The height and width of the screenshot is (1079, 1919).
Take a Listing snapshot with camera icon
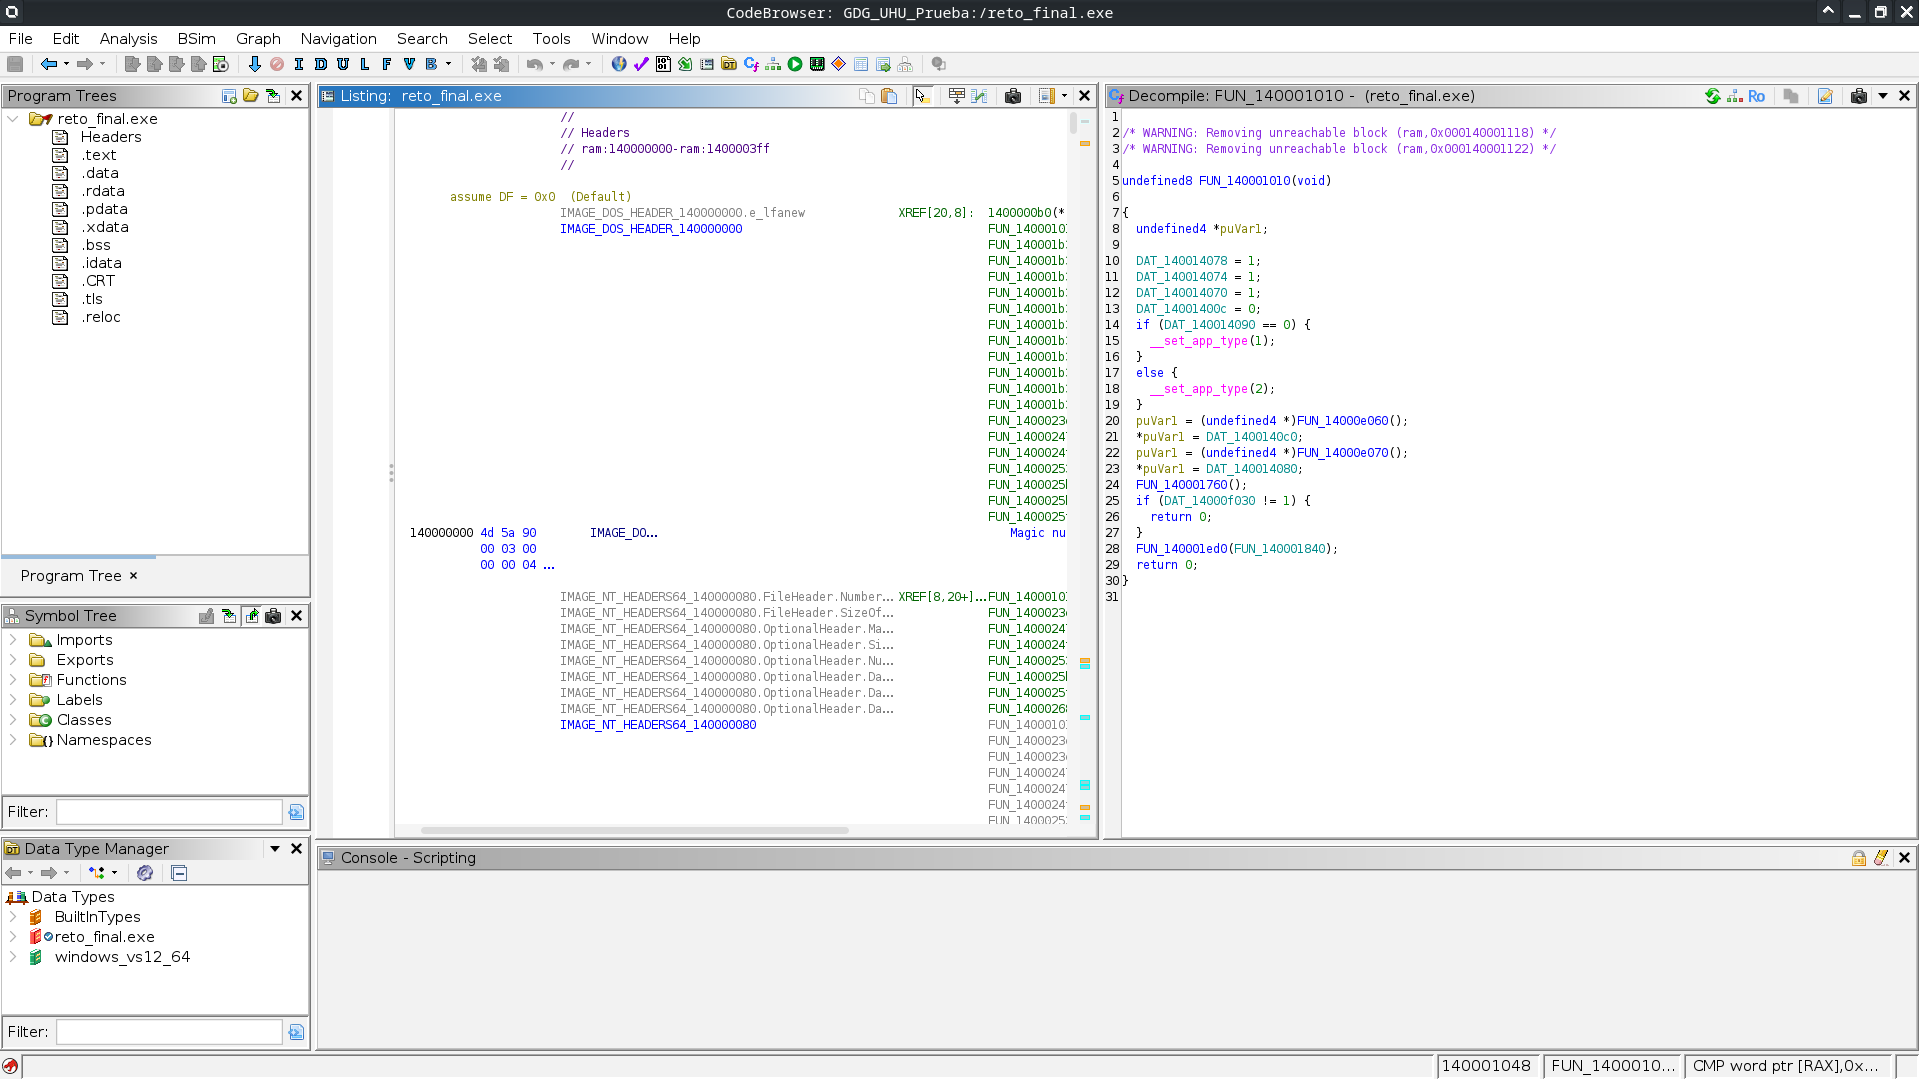(x=1013, y=96)
